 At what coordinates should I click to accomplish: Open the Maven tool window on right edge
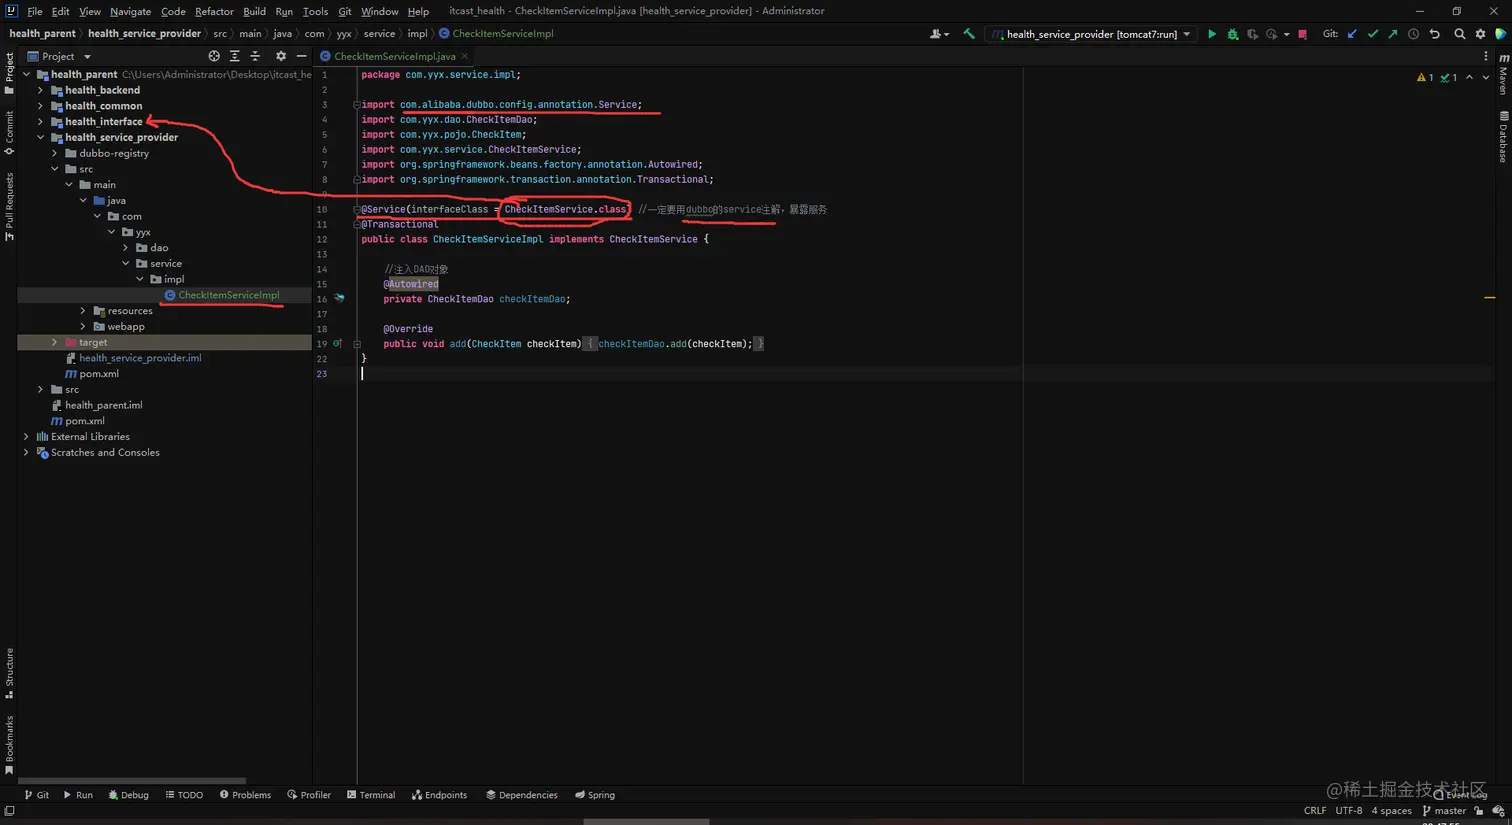[x=1503, y=74]
